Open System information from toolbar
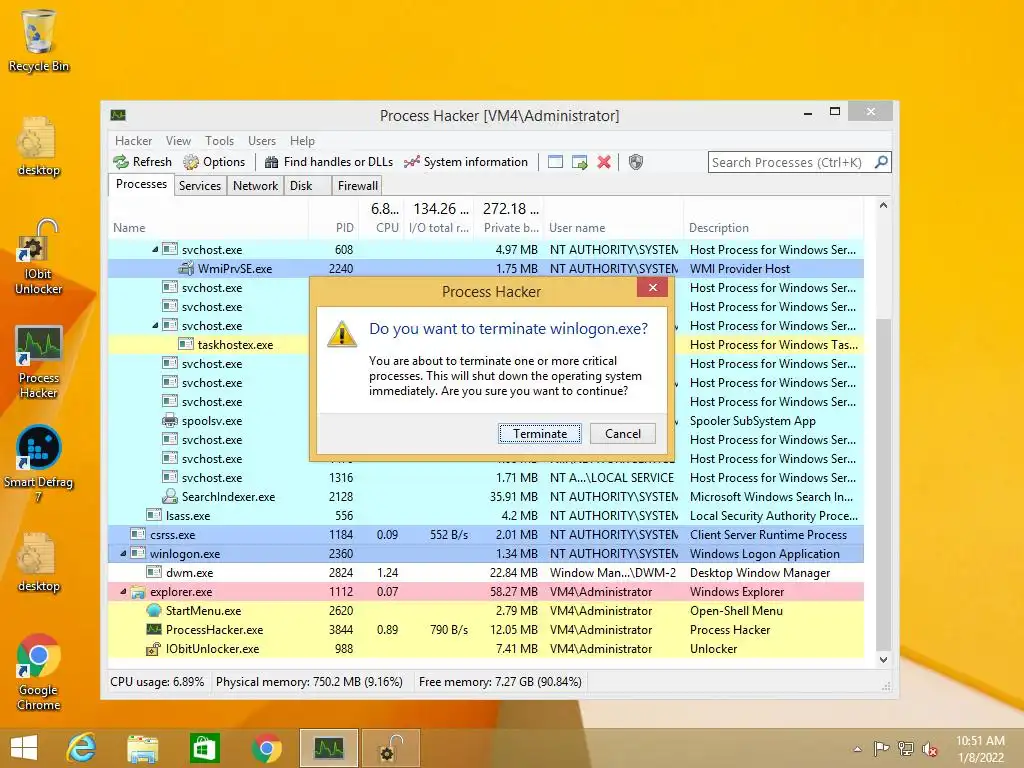The height and width of the screenshot is (768, 1024). (466, 162)
